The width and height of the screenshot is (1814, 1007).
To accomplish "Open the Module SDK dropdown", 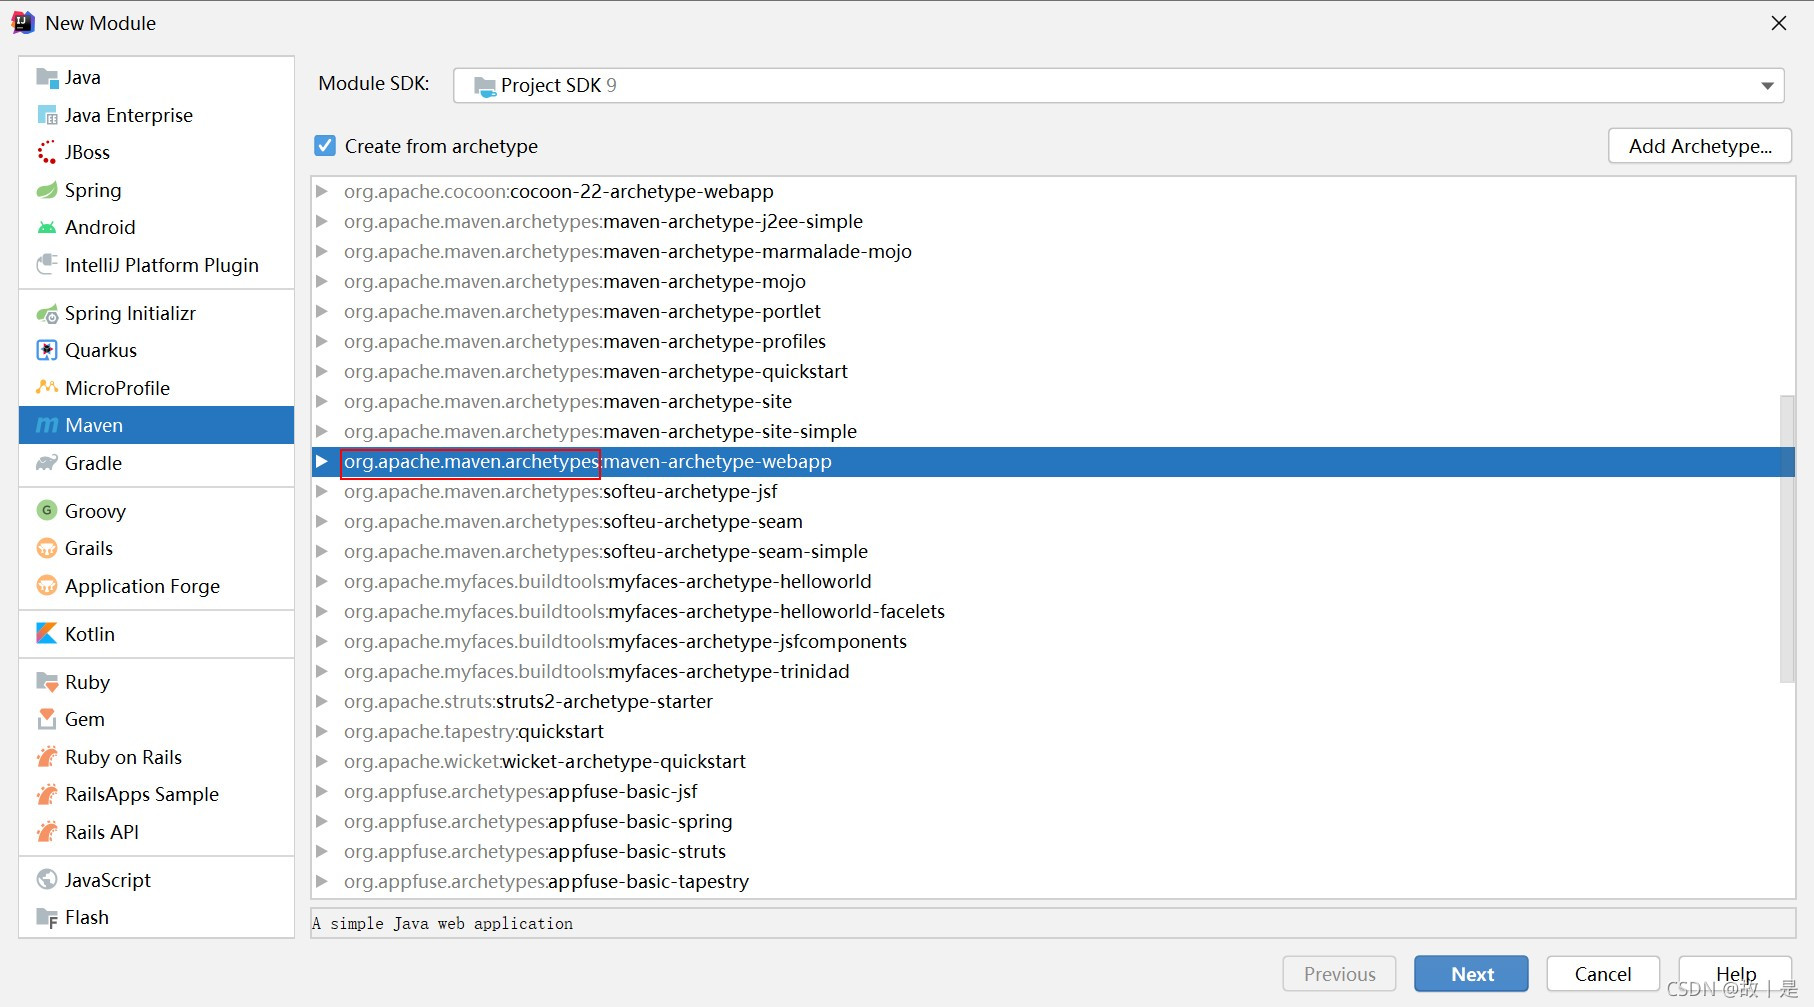I will (x=1118, y=85).
